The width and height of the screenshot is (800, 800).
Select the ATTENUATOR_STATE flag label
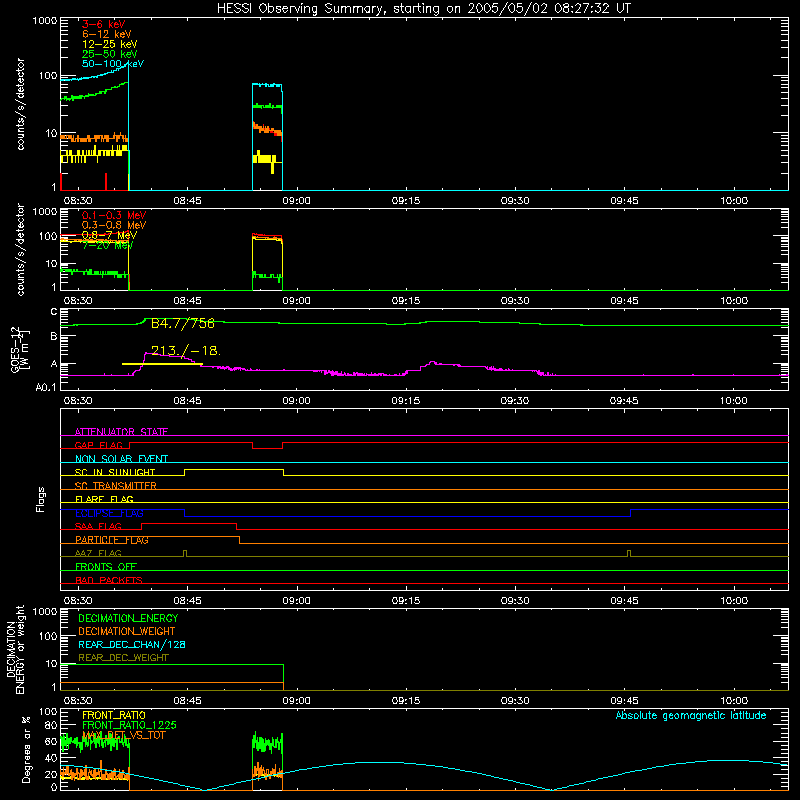point(121,432)
